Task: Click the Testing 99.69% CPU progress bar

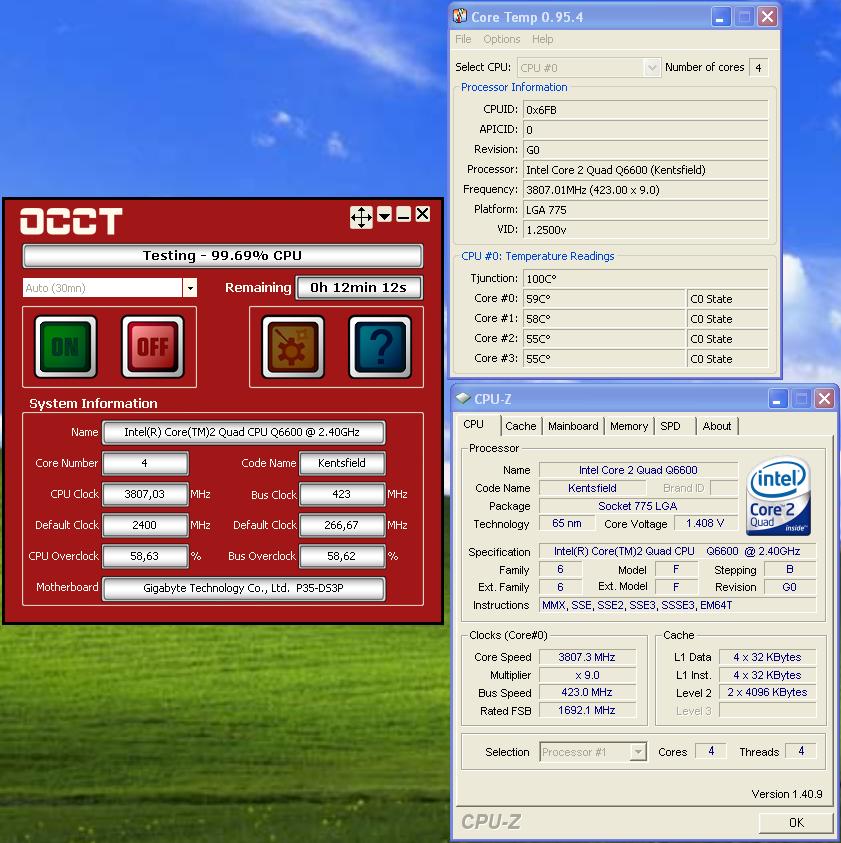Action: (x=223, y=256)
